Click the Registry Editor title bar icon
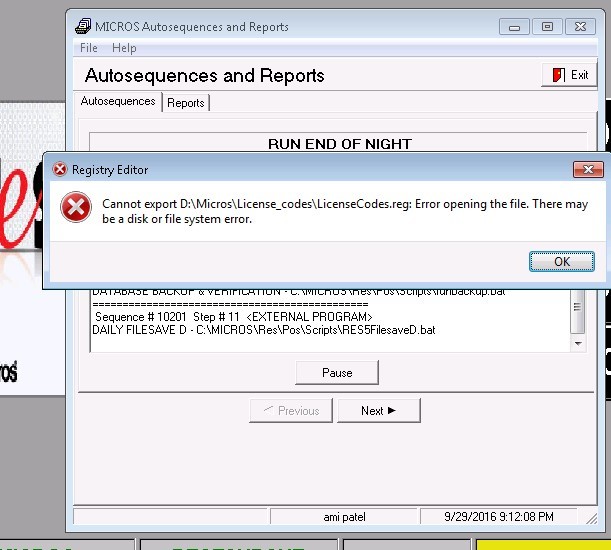This screenshot has height=550, width=611. coord(60,170)
